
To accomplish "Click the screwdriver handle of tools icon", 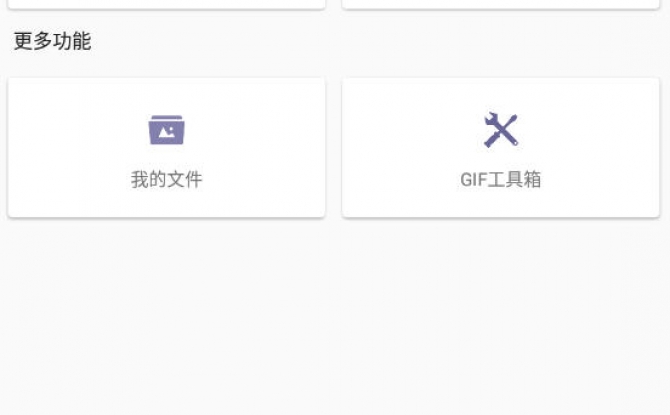I will (491, 141).
